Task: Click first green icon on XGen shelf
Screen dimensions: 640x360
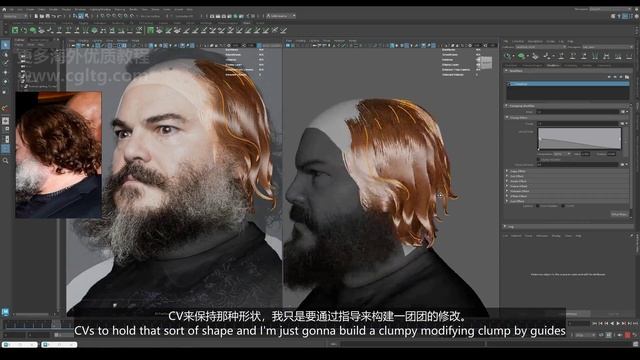Action: (15, 30)
